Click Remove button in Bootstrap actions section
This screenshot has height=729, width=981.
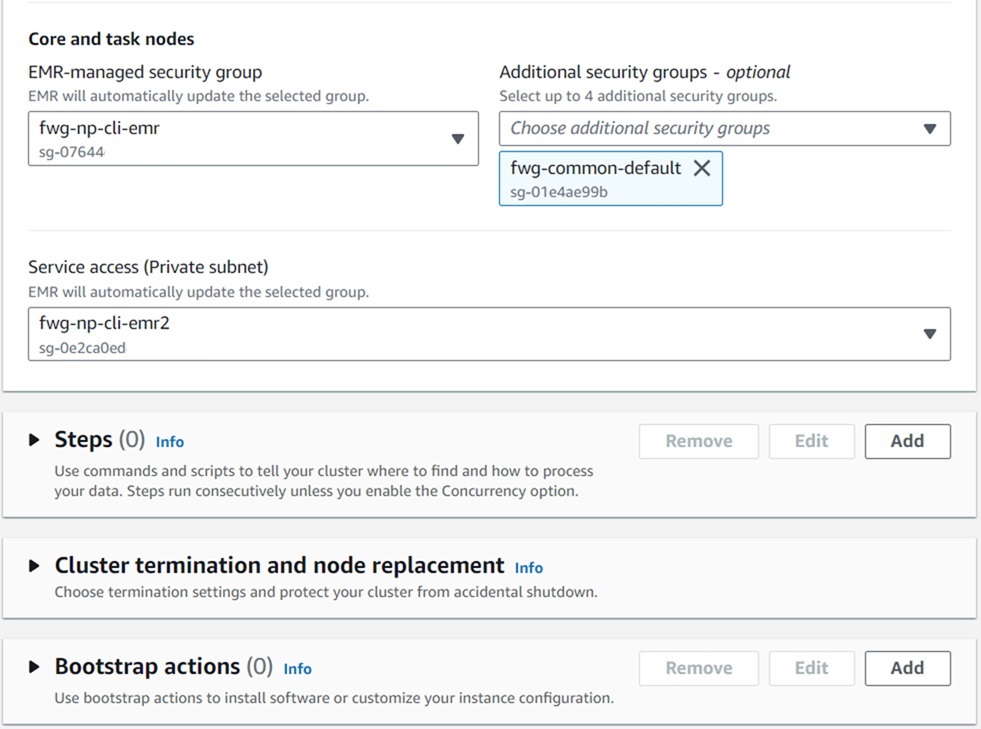pos(698,668)
